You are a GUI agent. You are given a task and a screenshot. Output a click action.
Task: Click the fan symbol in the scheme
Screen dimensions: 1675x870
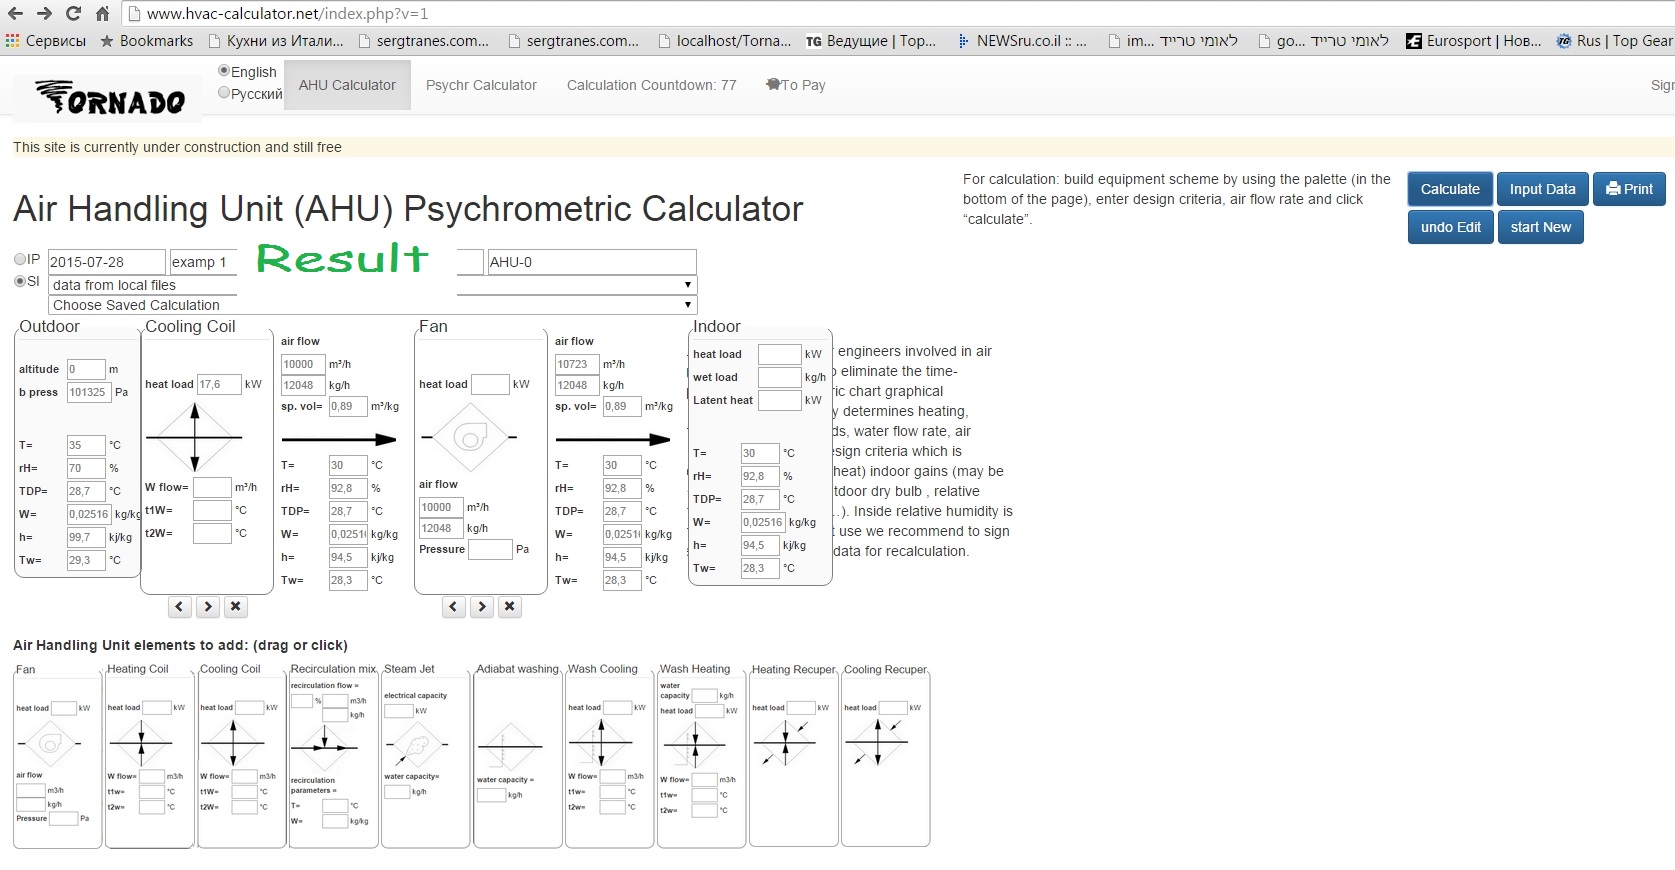[469, 437]
